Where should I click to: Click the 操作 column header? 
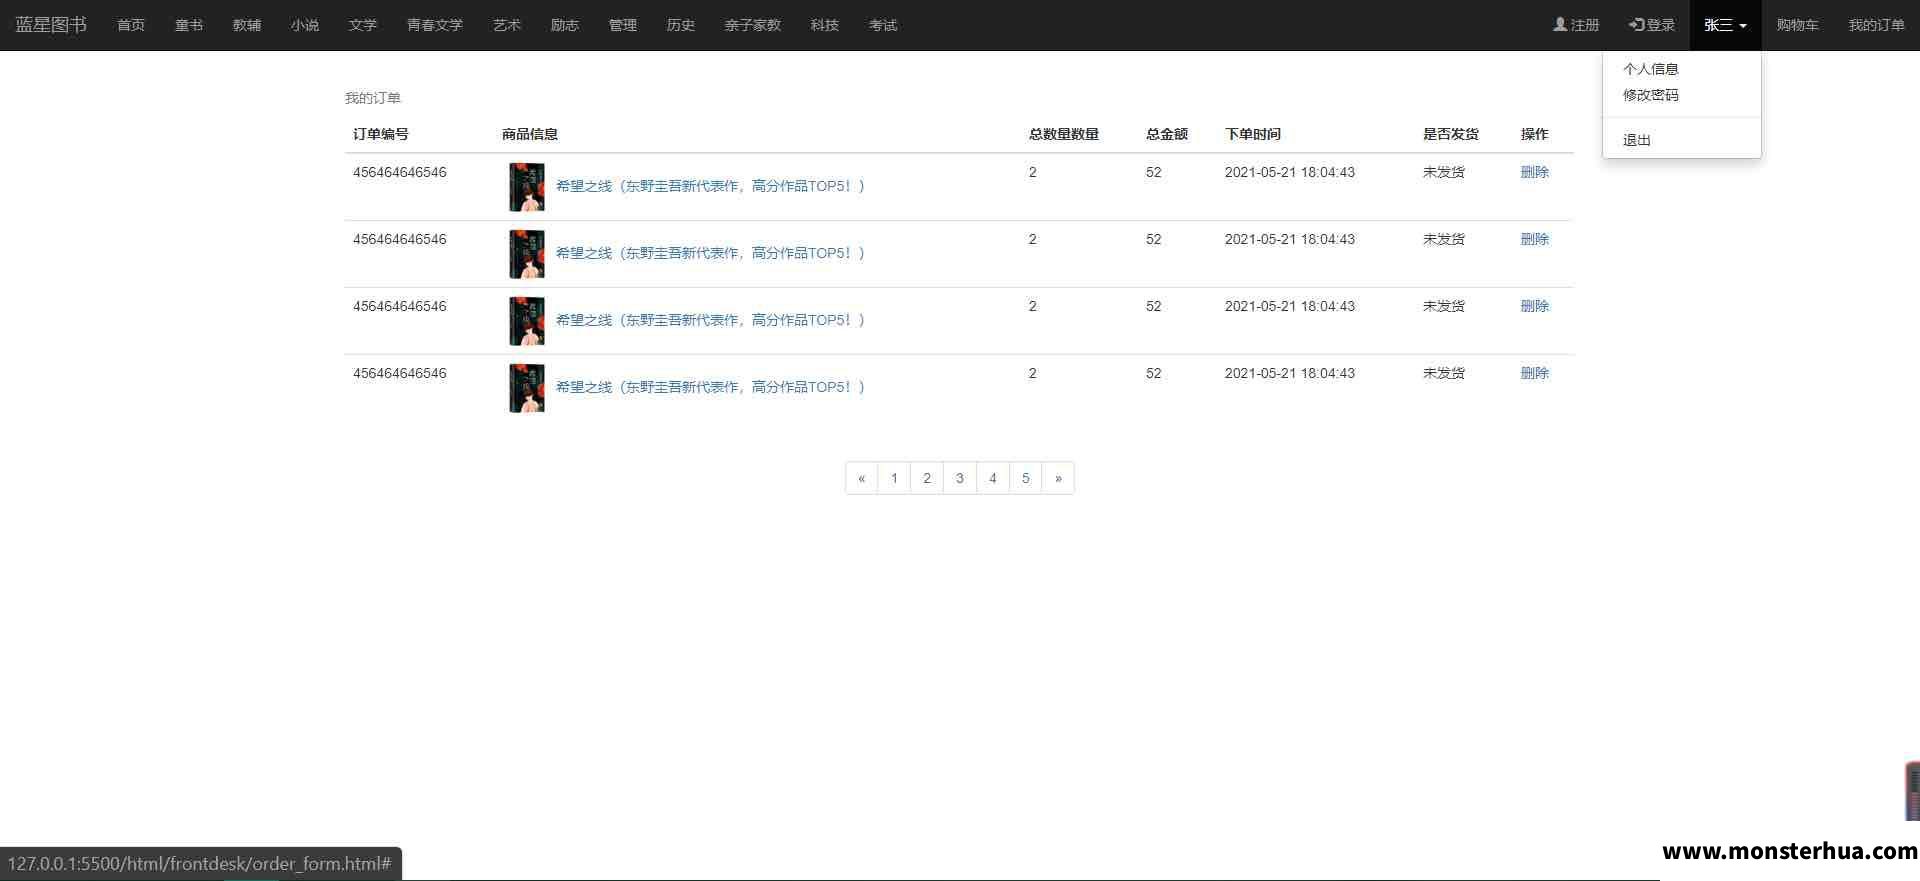(1534, 134)
